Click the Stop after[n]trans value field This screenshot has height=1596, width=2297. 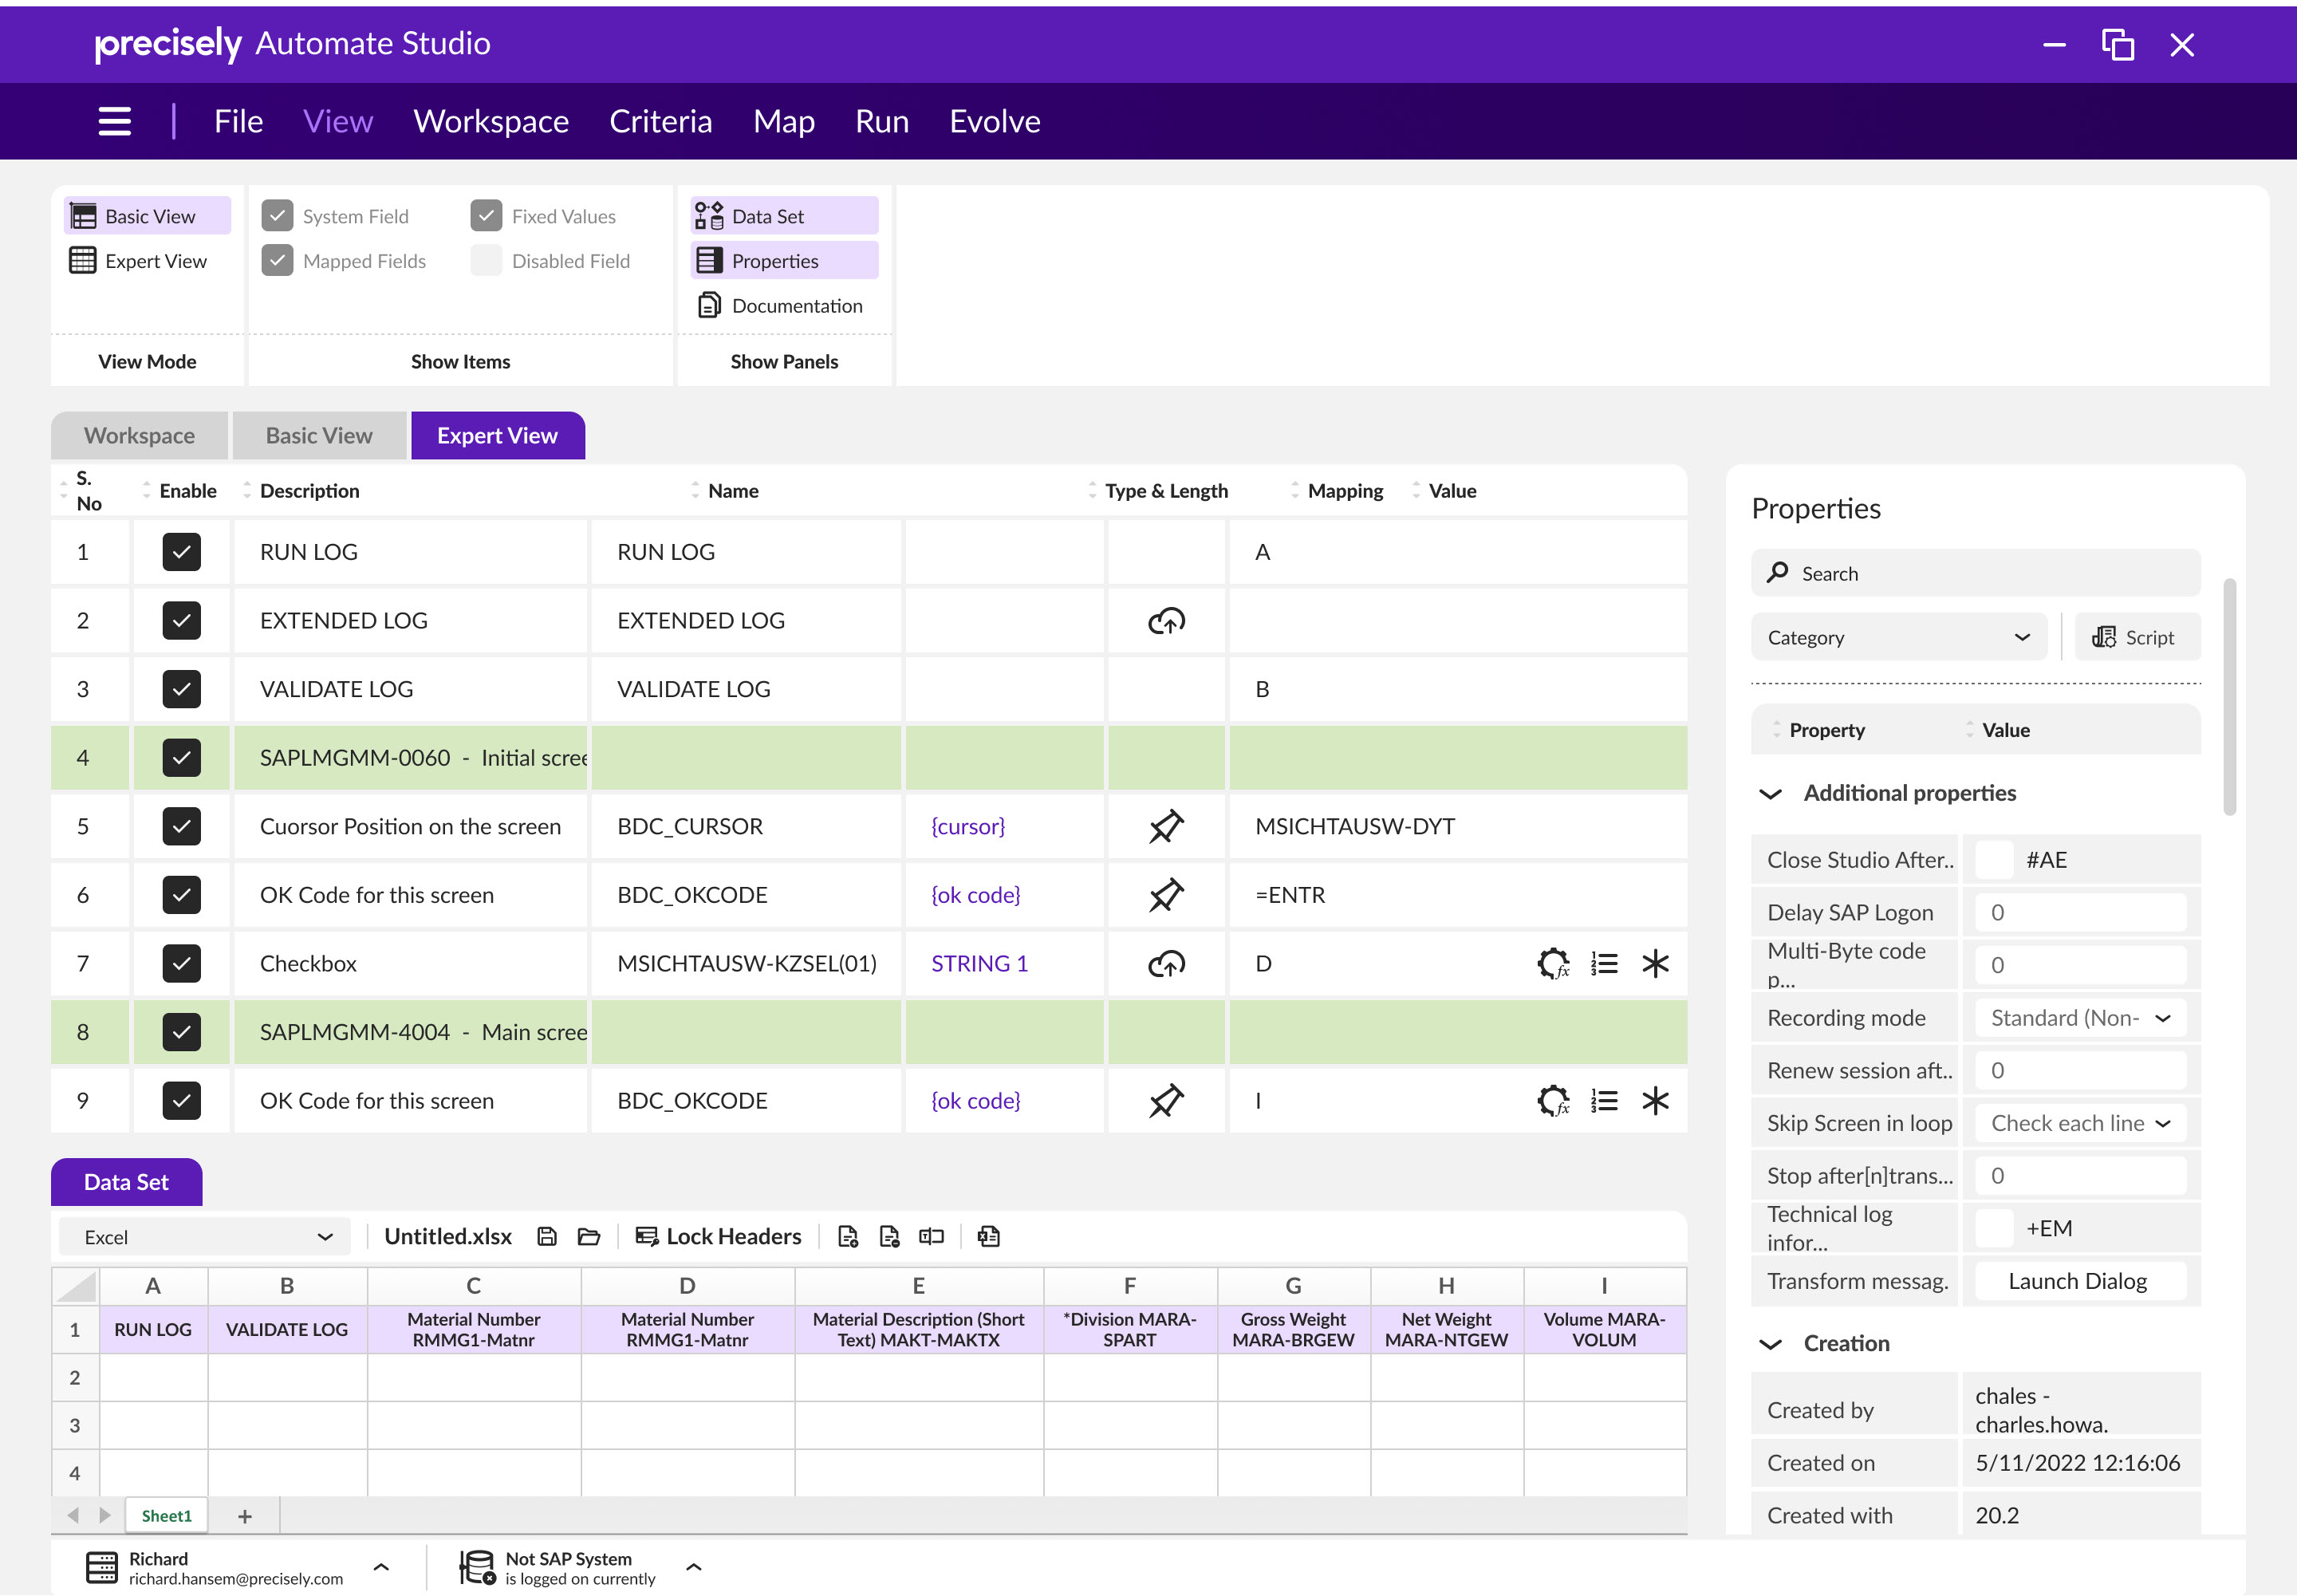click(2080, 1176)
